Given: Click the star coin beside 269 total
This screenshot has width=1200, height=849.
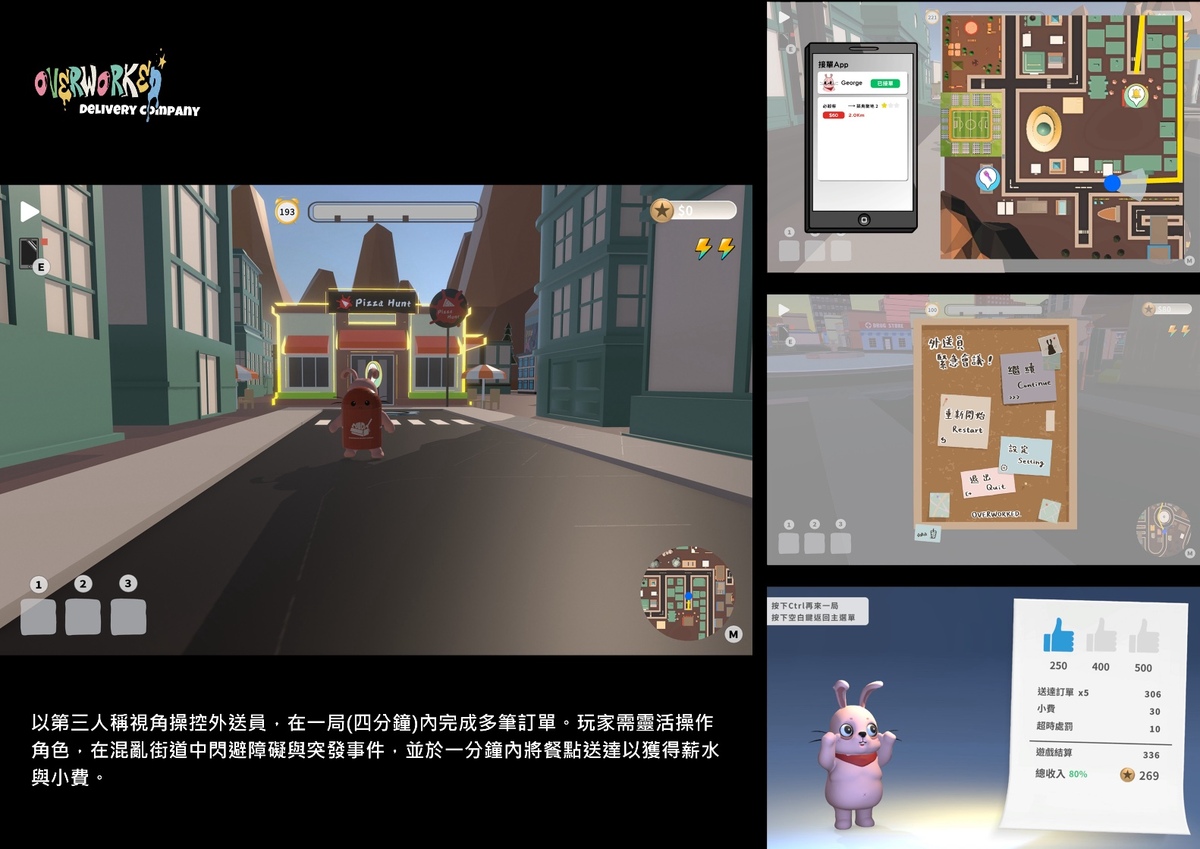Looking at the screenshot, I should pos(1127,774).
